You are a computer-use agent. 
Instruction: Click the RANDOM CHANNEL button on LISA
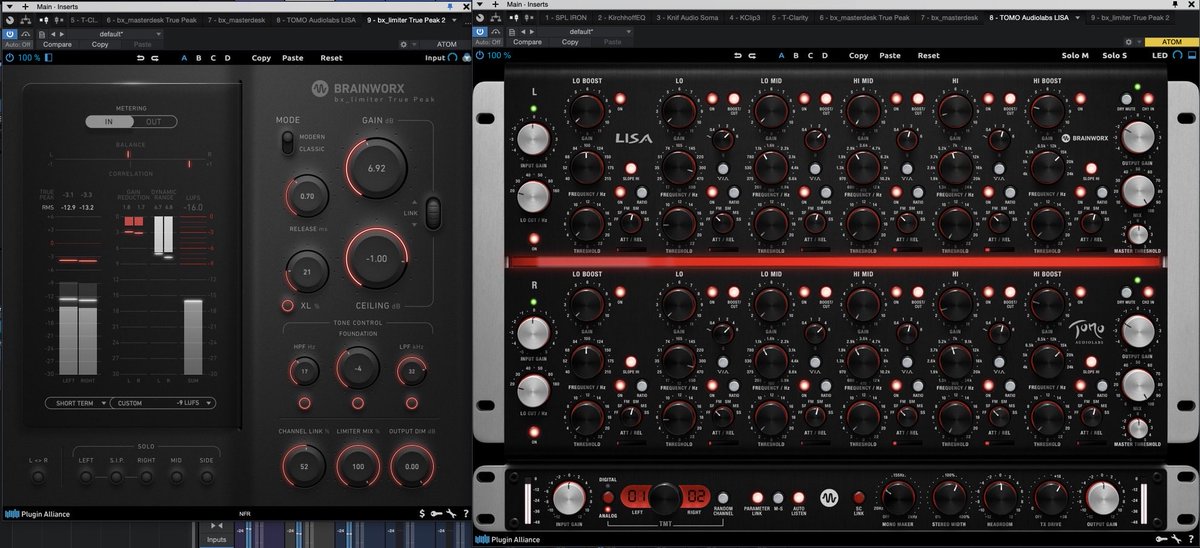click(x=723, y=497)
